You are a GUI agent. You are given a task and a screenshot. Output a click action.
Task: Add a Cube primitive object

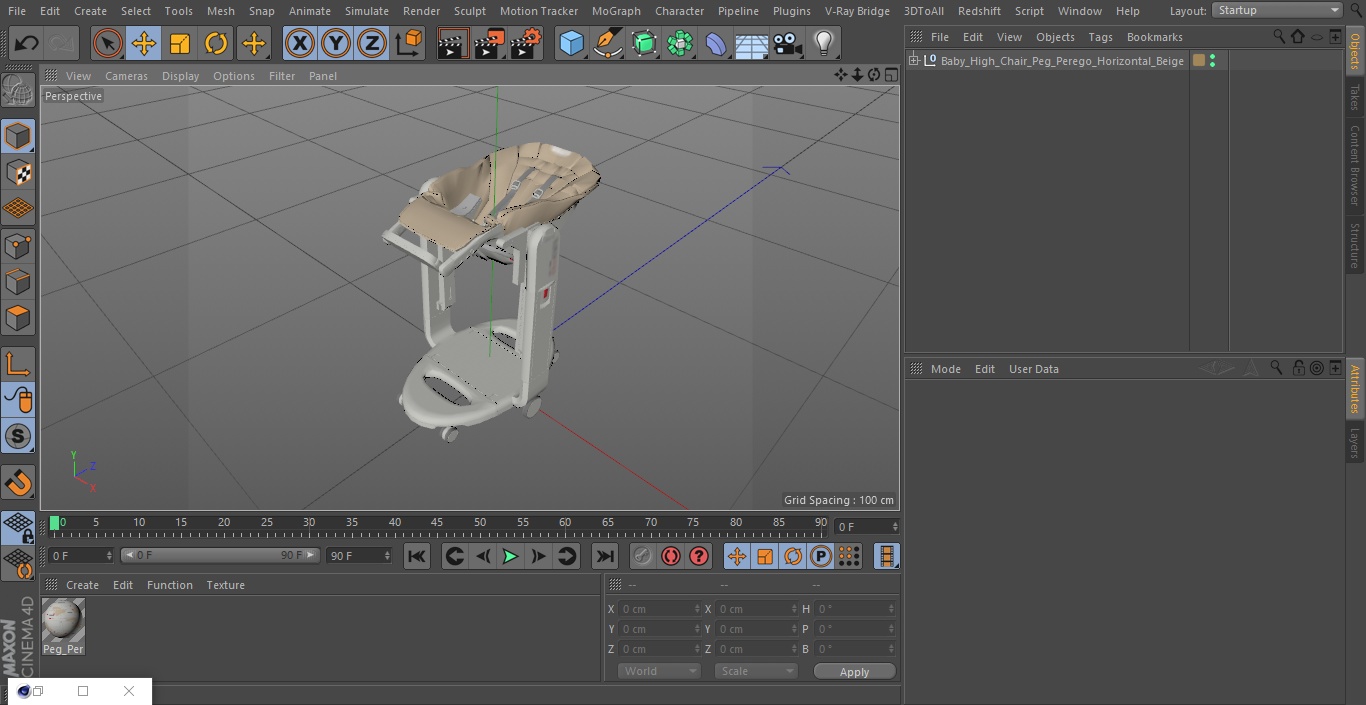pyautogui.click(x=571, y=43)
